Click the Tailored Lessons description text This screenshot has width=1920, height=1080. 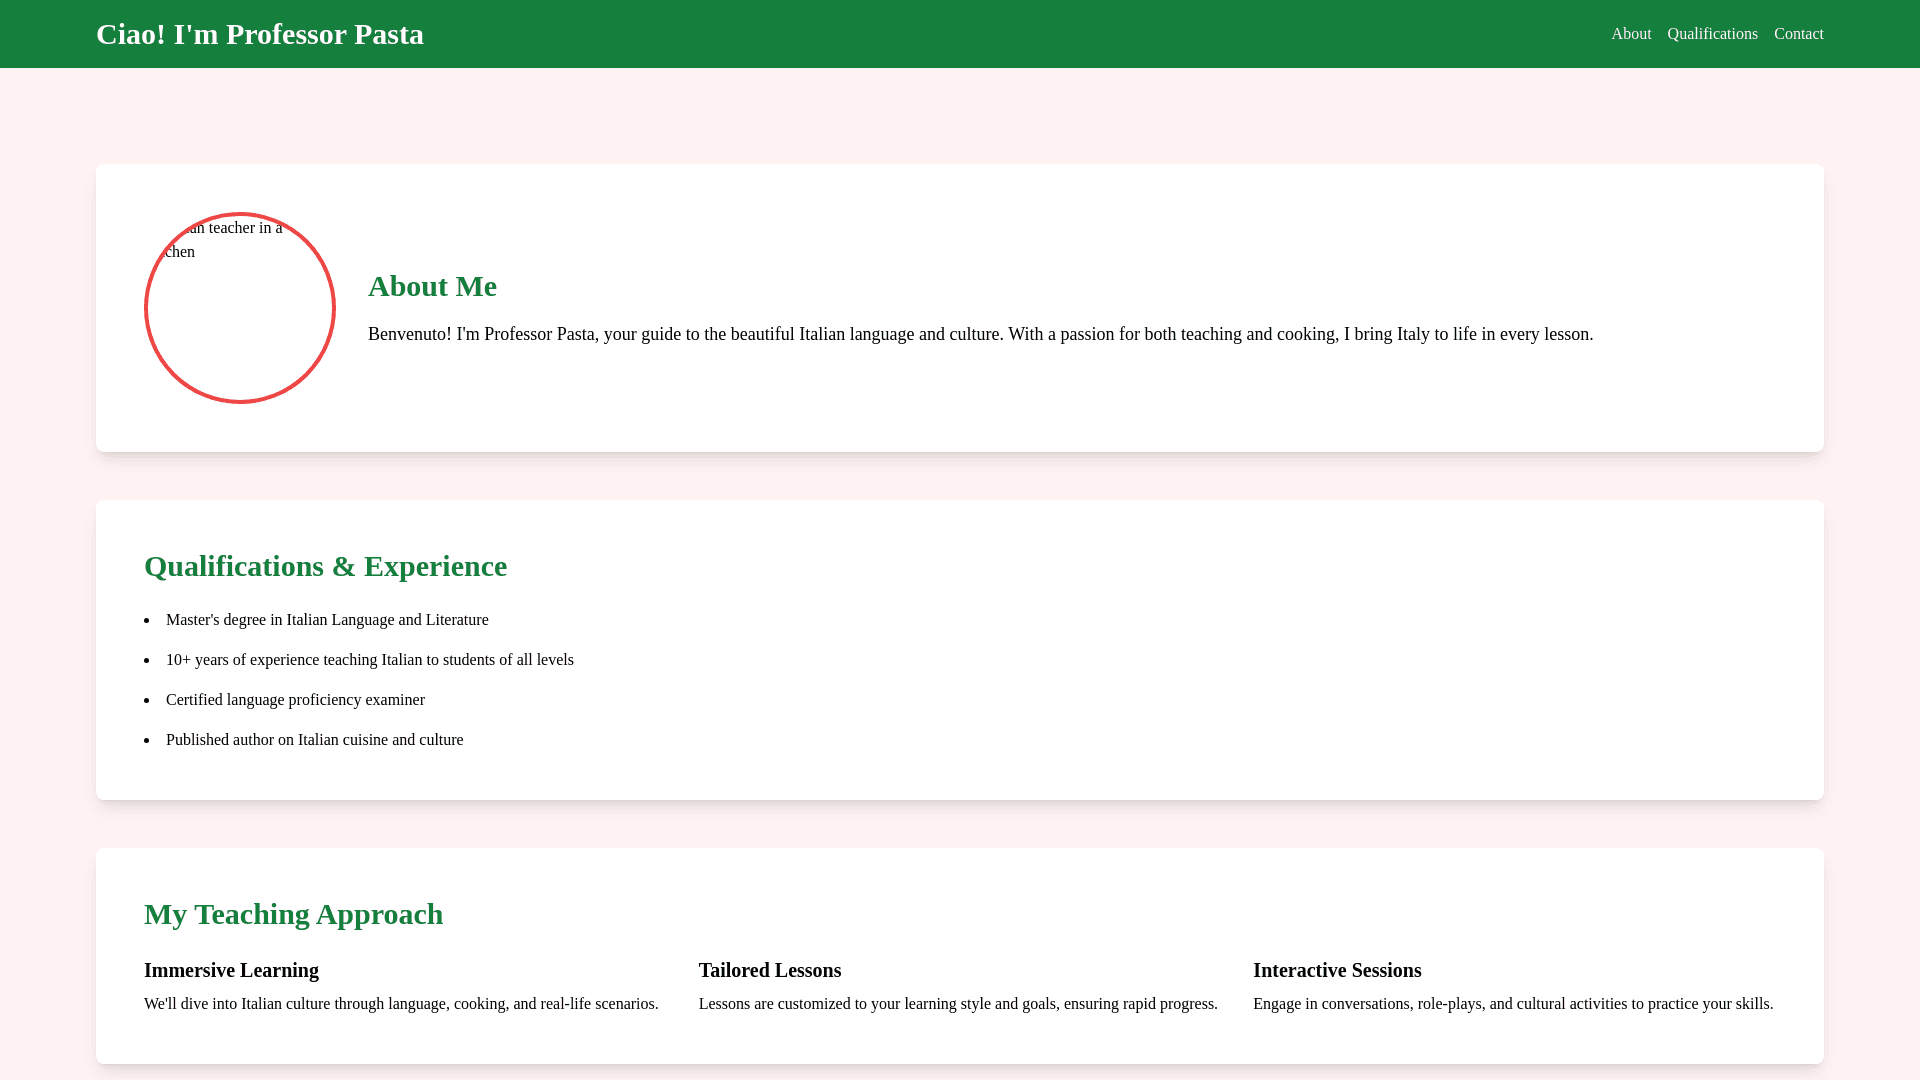957,1004
